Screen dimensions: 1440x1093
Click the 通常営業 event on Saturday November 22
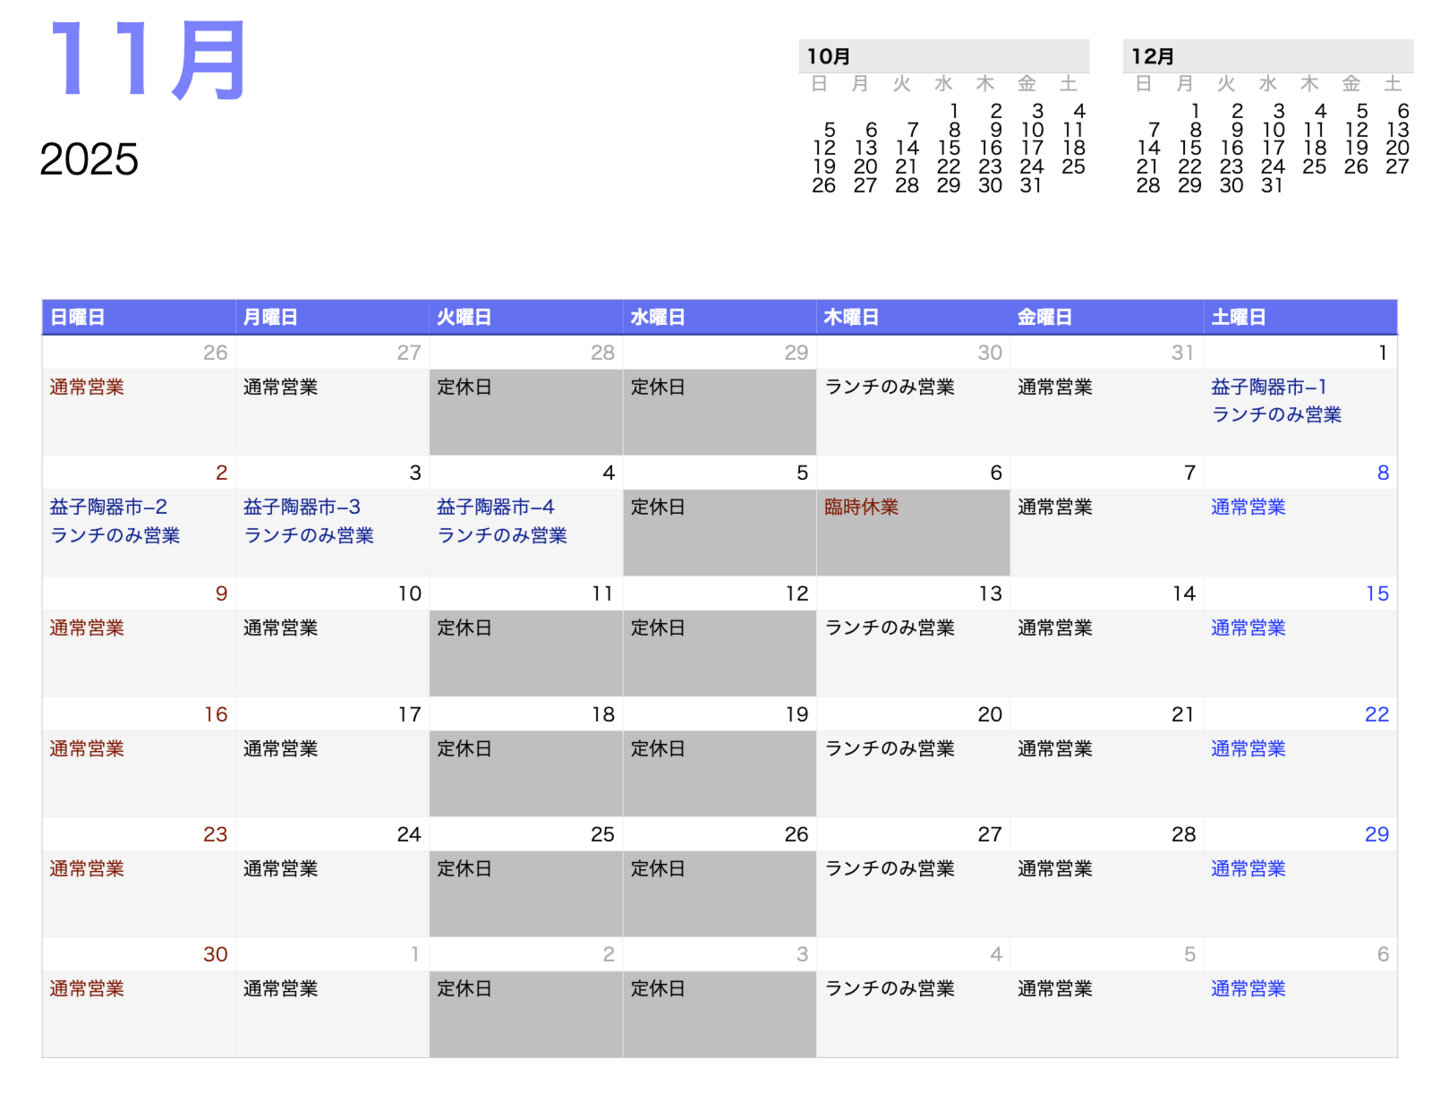[x=1248, y=749]
